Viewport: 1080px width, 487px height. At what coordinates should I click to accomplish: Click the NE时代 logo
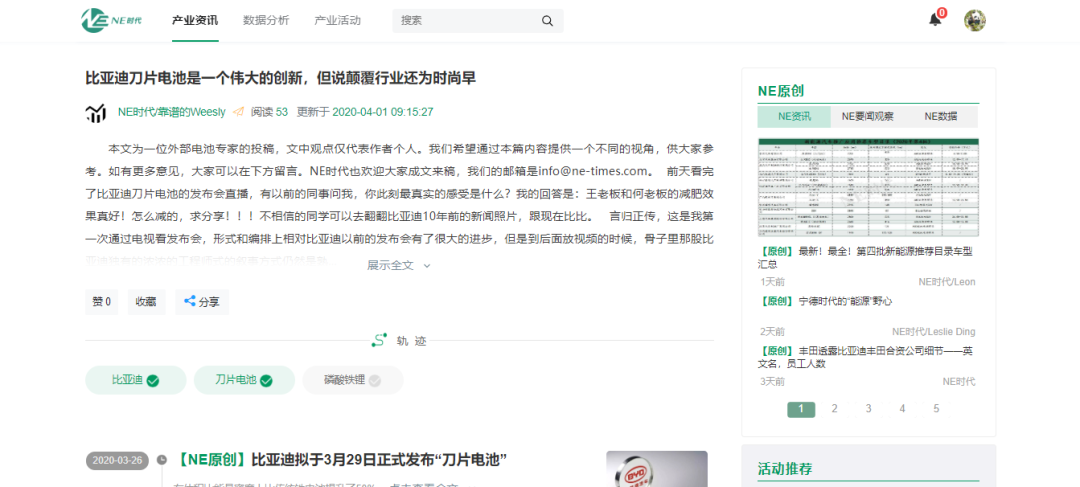coord(111,20)
